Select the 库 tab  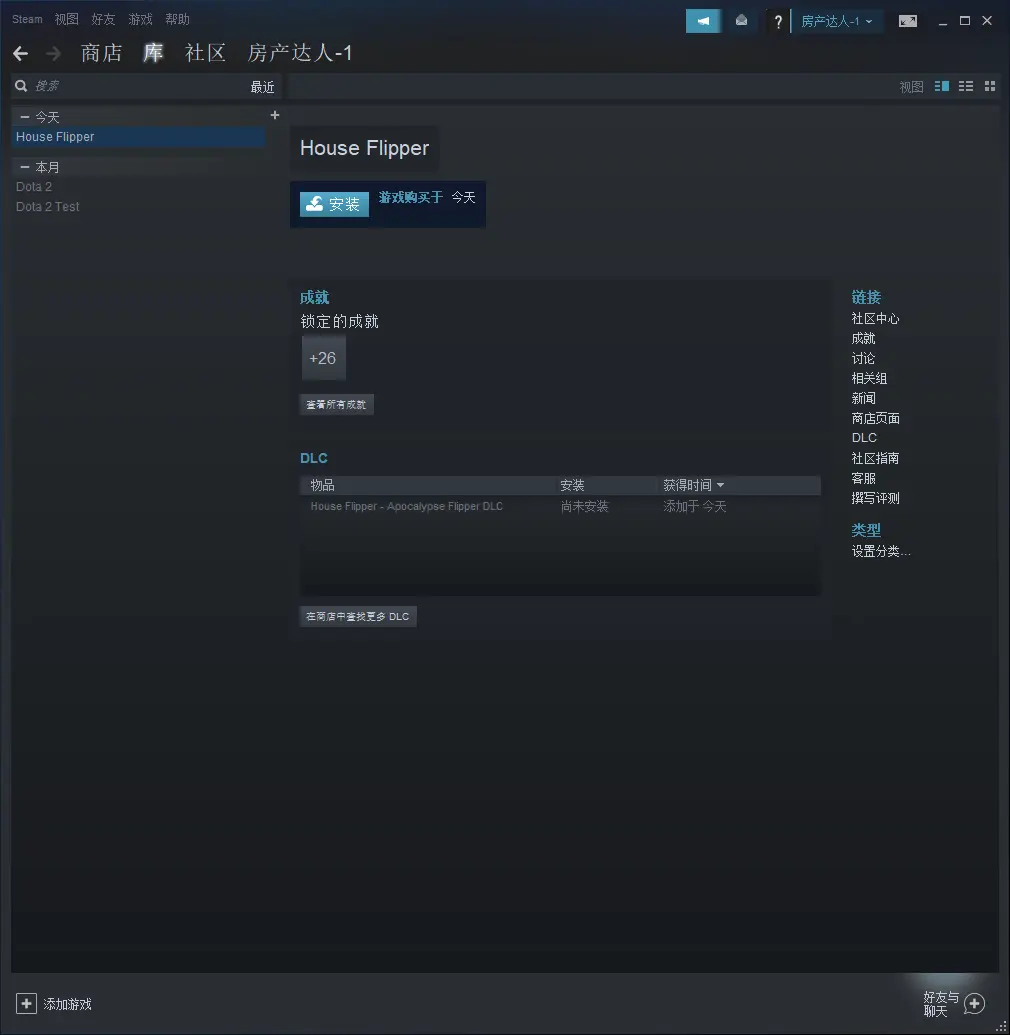pos(153,53)
